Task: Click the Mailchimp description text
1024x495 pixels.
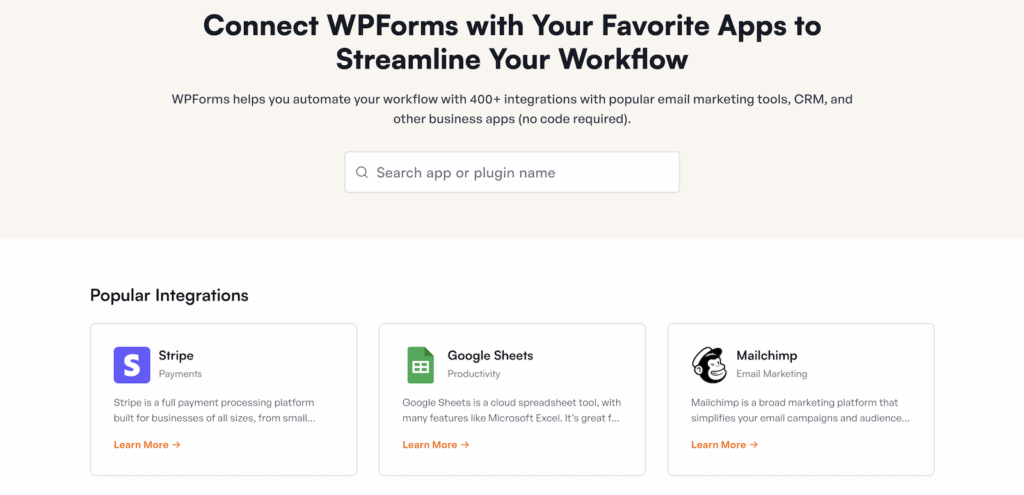Action: pyautogui.click(x=800, y=411)
